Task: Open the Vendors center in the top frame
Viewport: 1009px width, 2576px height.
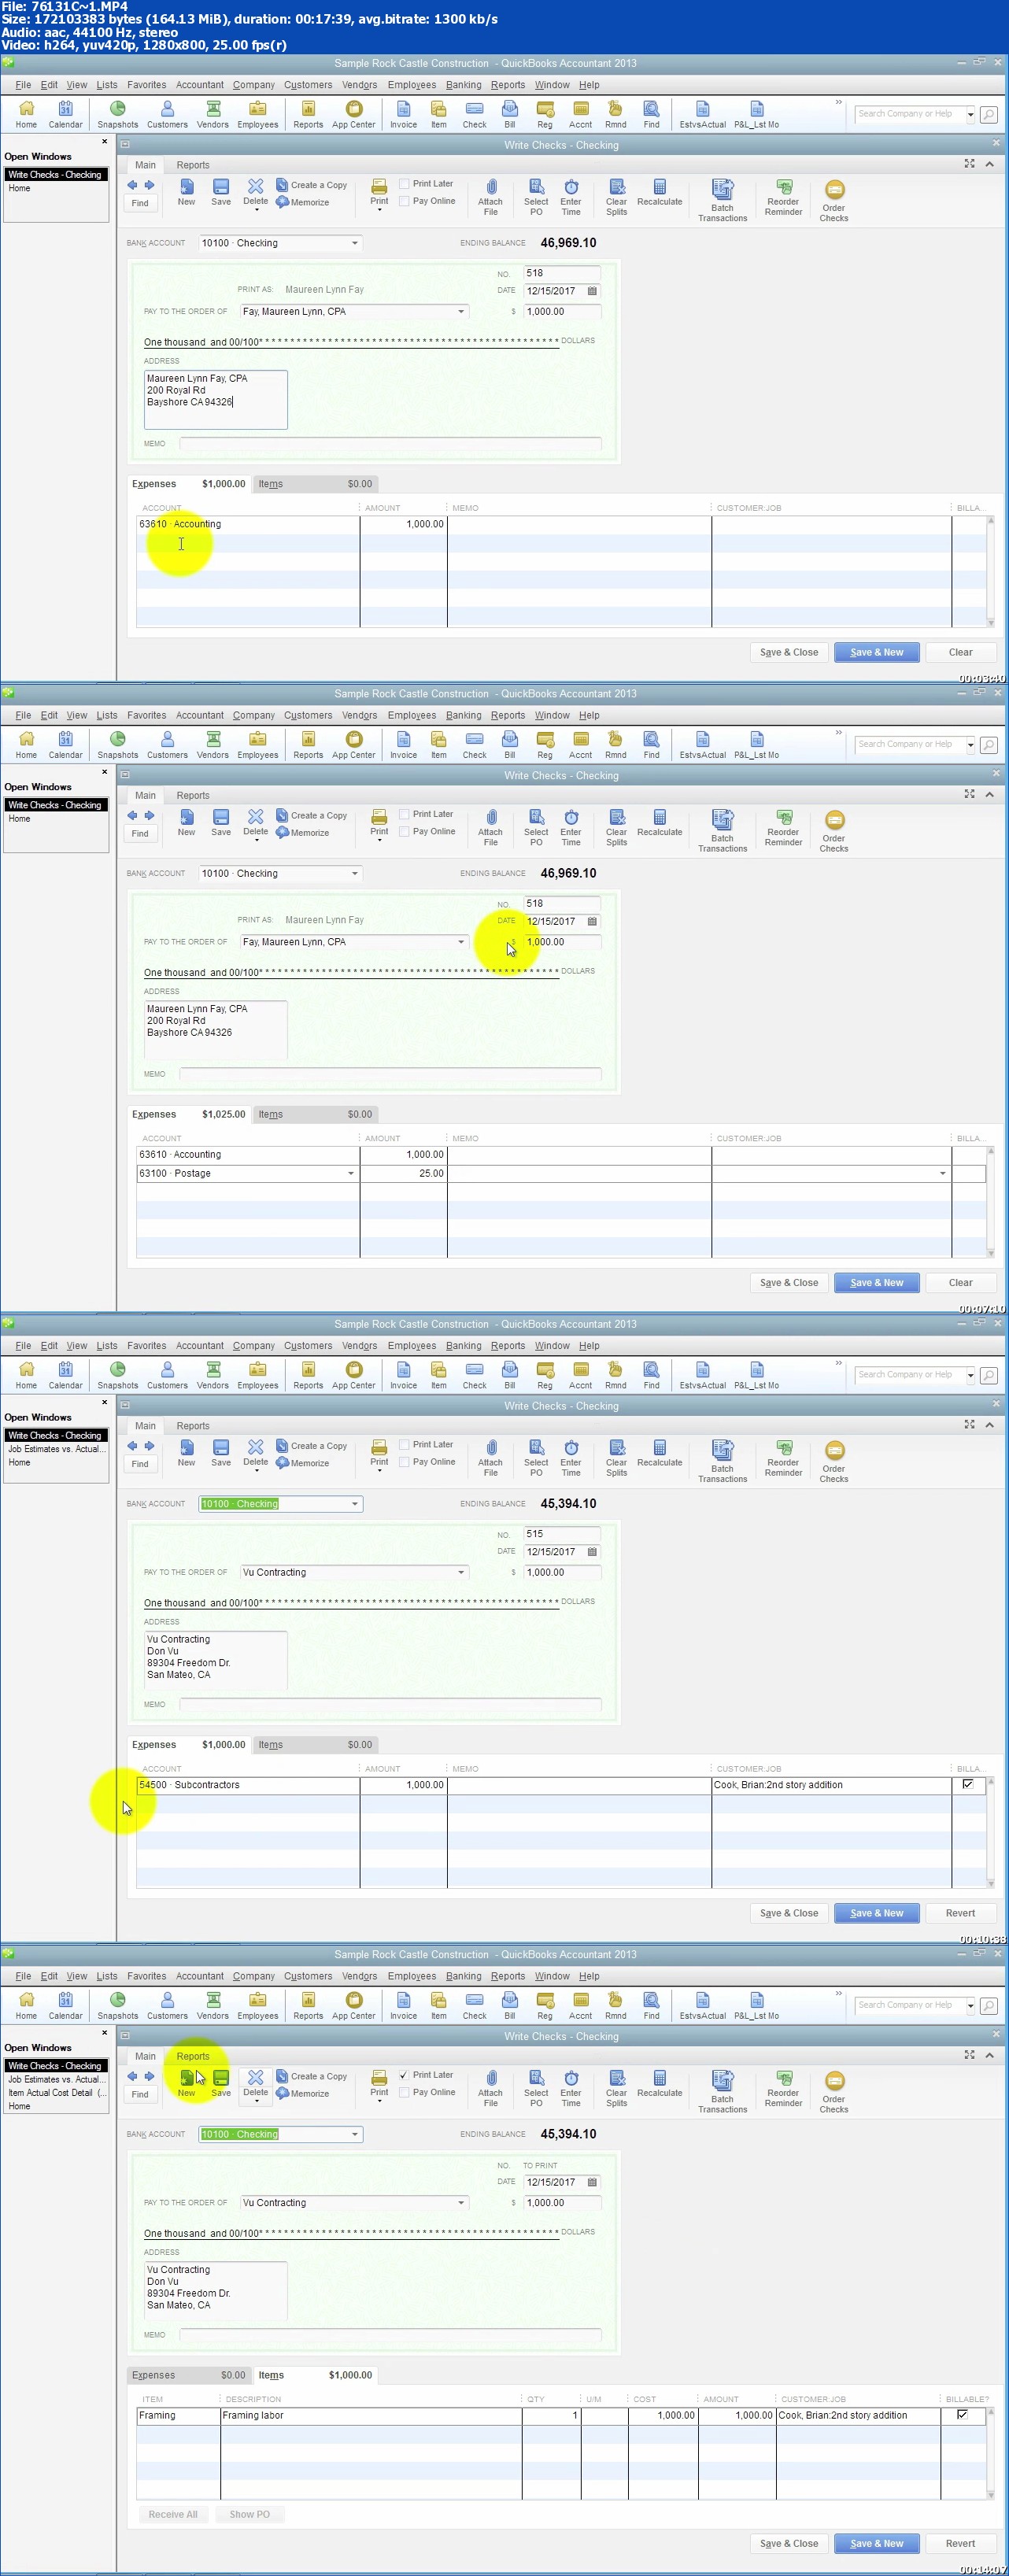Action: tap(212, 114)
